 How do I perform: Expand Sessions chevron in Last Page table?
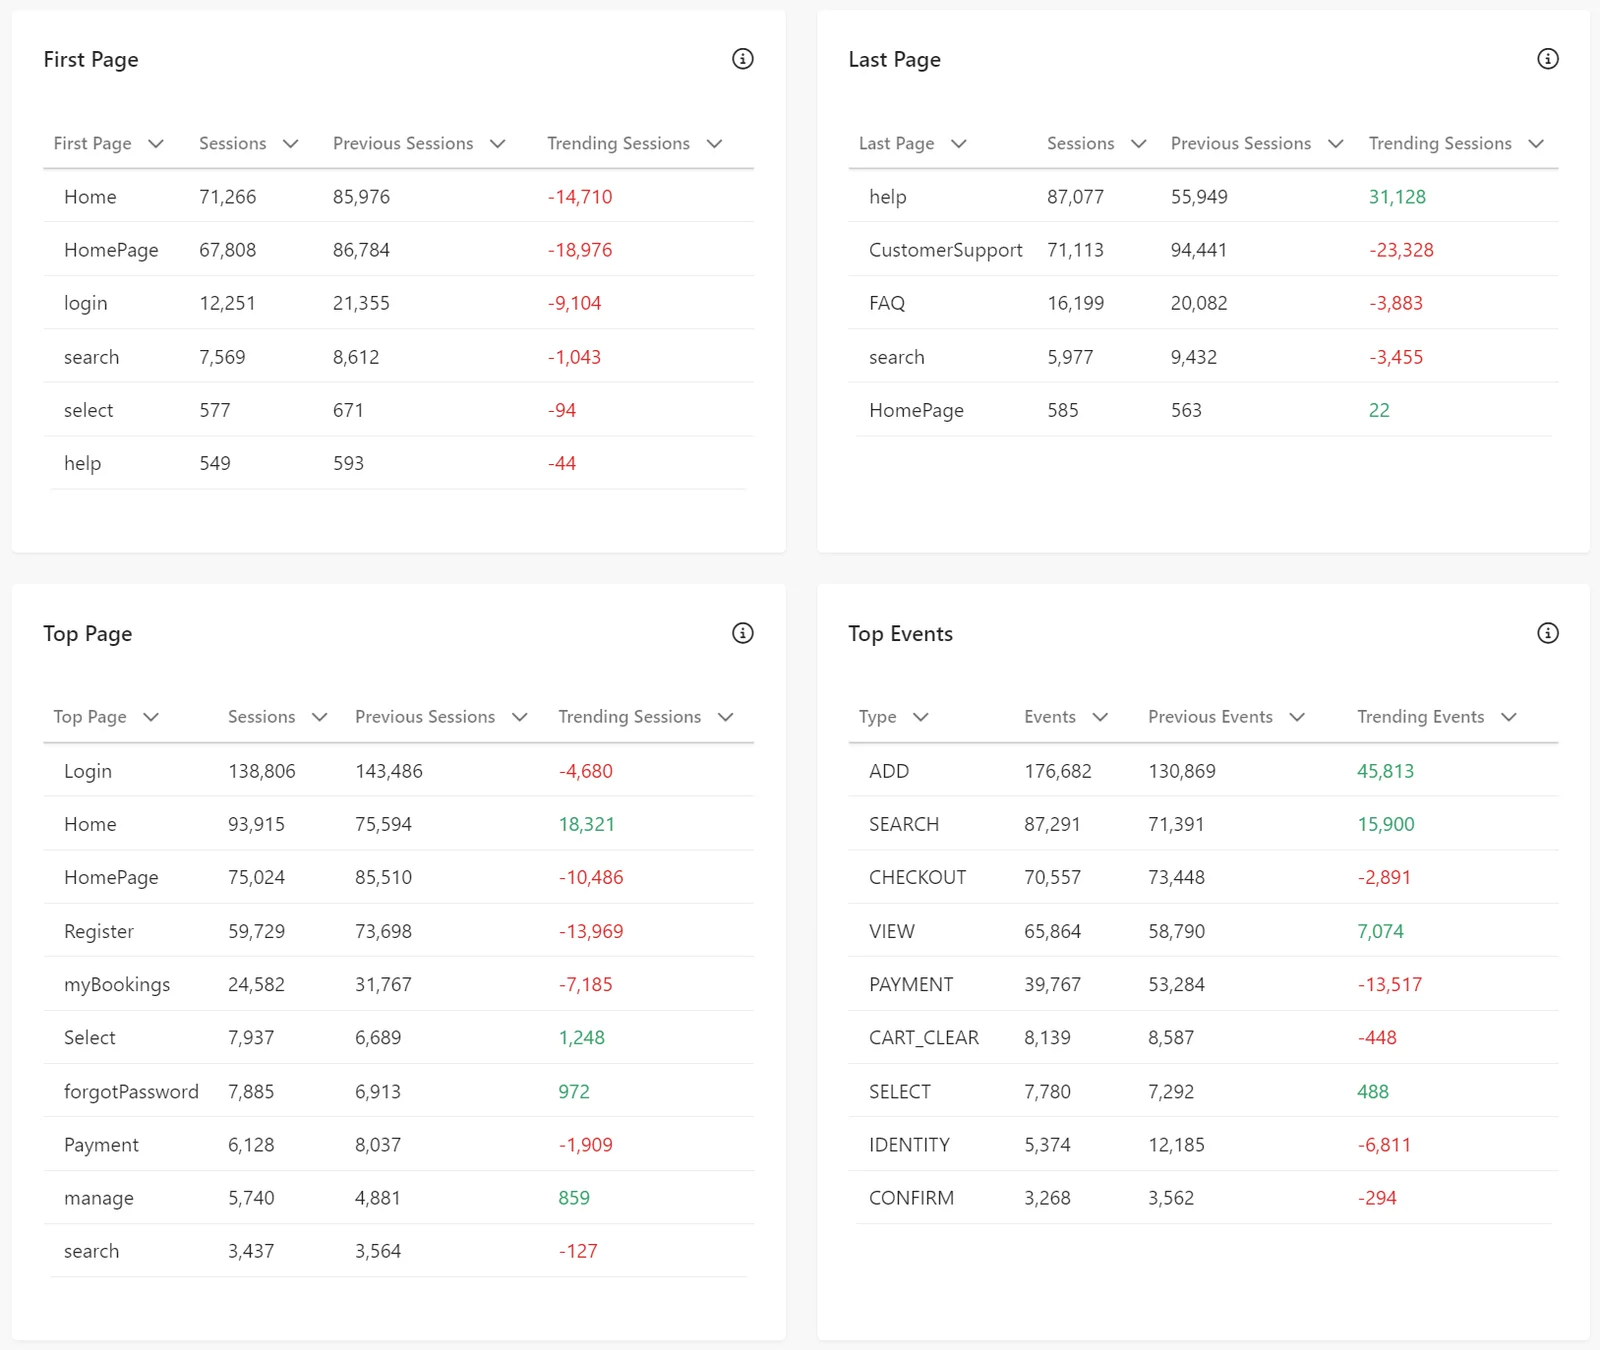[x=1138, y=144]
